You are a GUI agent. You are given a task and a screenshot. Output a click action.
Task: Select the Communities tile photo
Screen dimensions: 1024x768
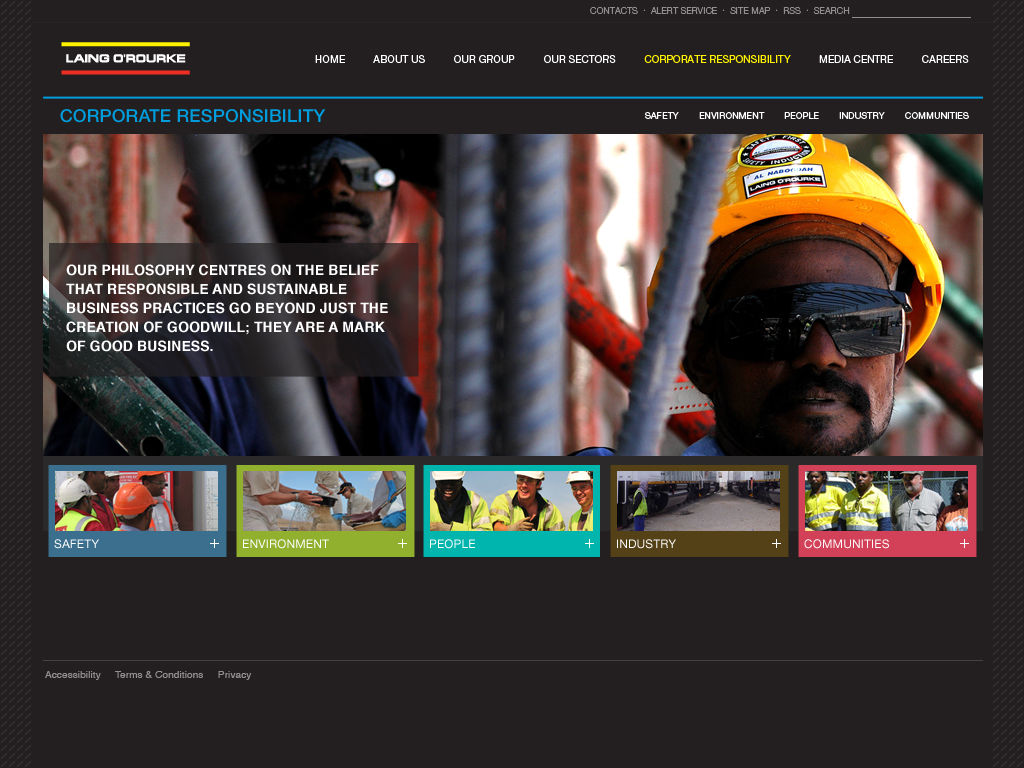pyautogui.click(x=886, y=501)
